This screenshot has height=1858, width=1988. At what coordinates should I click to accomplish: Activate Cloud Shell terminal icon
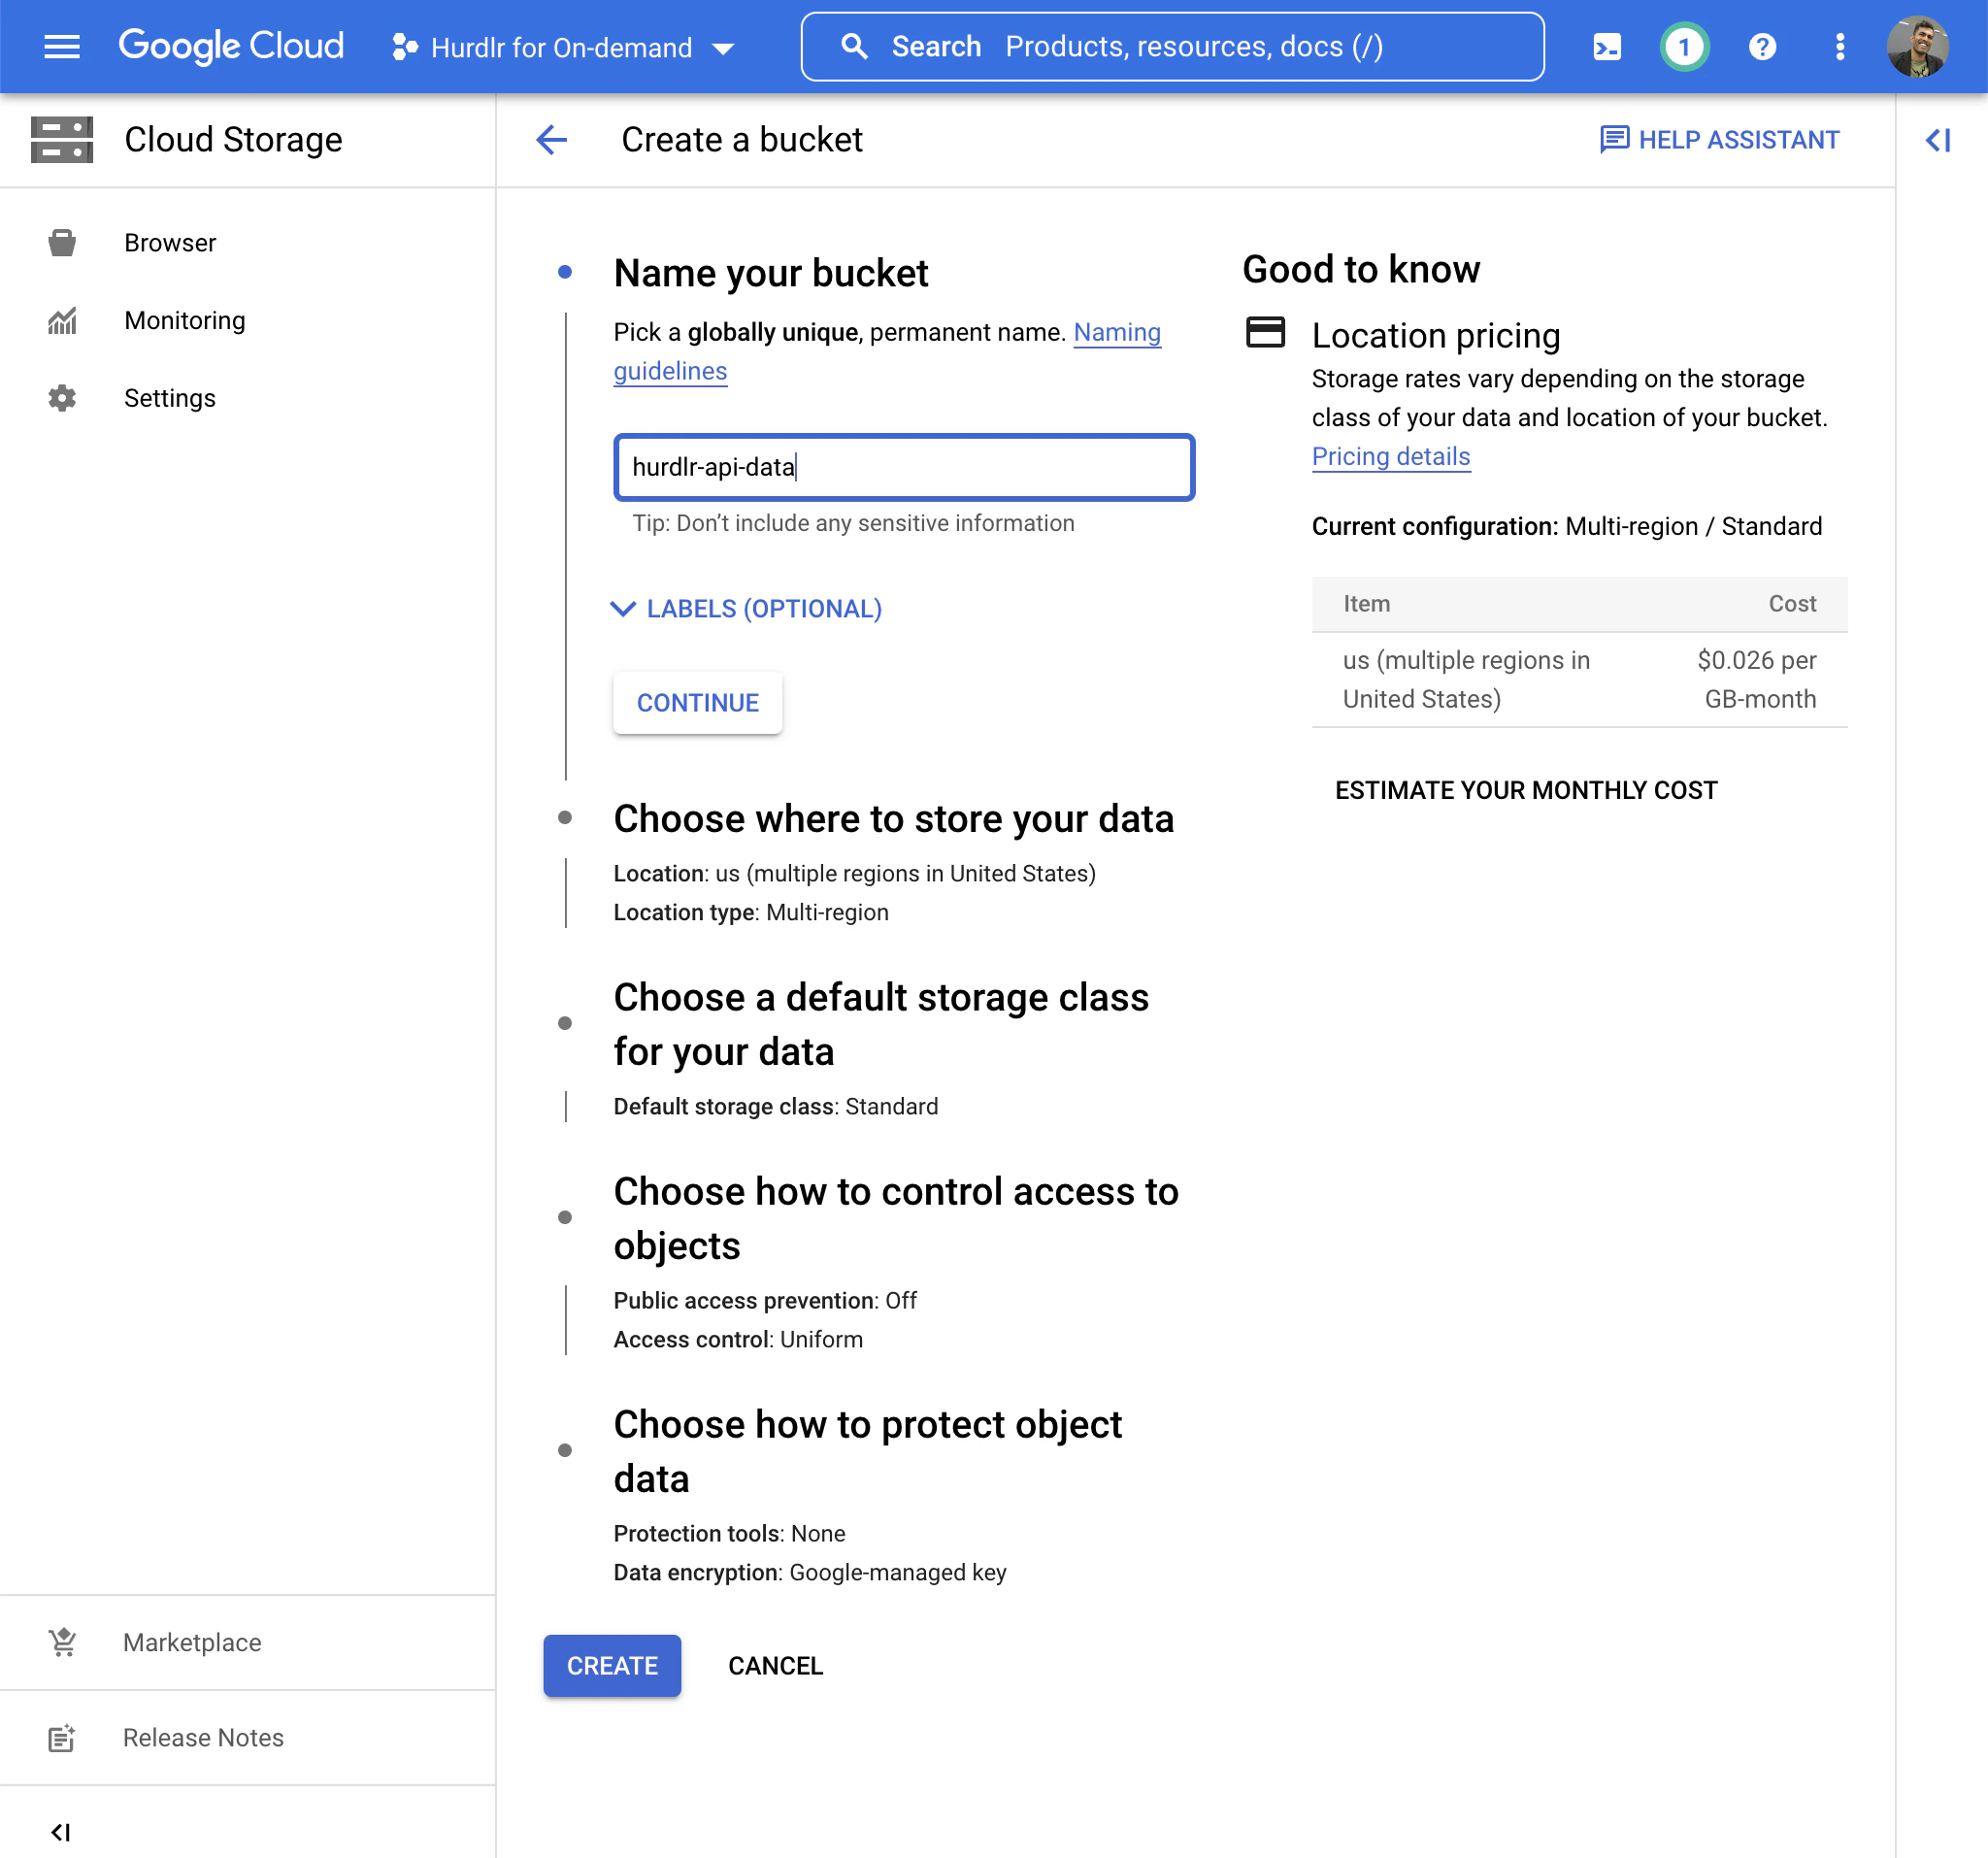pyautogui.click(x=1606, y=46)
